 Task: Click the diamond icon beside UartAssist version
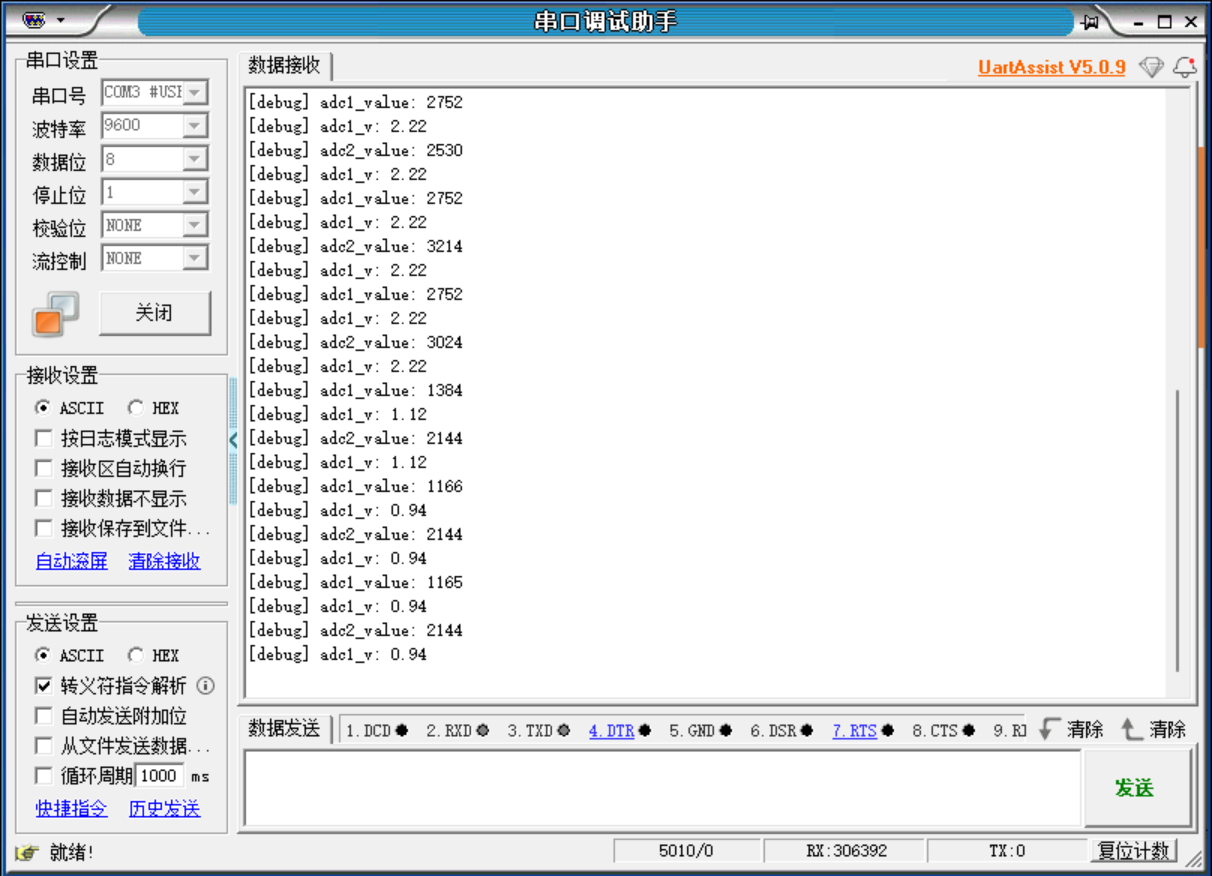click(1152, 67)
